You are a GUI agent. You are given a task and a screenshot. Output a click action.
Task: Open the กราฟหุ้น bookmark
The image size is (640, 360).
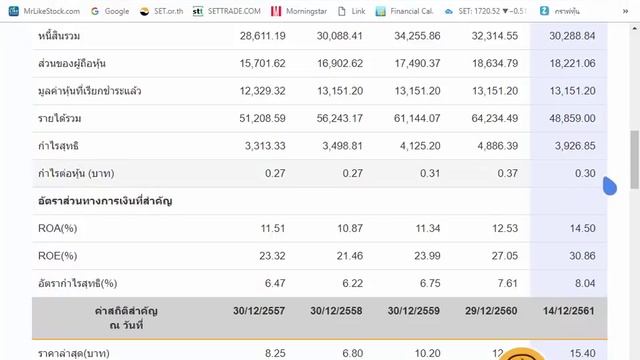click(x=560, y=11)
